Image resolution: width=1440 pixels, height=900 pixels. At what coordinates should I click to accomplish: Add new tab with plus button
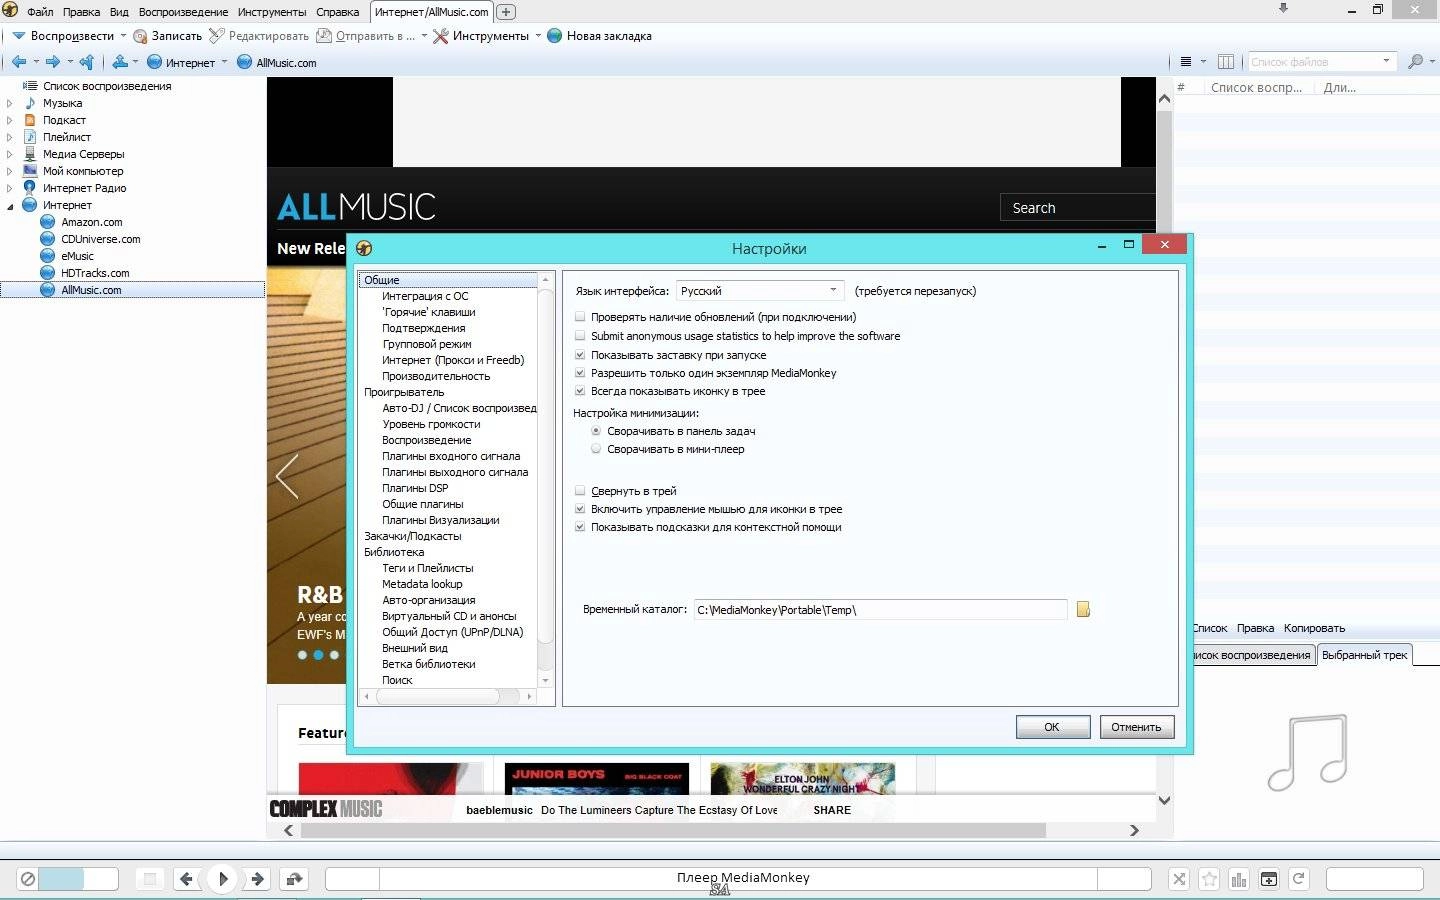pos(506,12)
